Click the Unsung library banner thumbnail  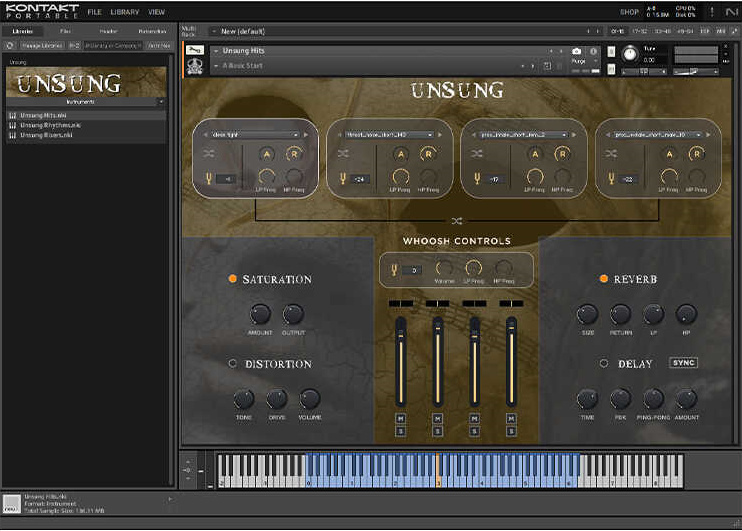tap(86, 82)
